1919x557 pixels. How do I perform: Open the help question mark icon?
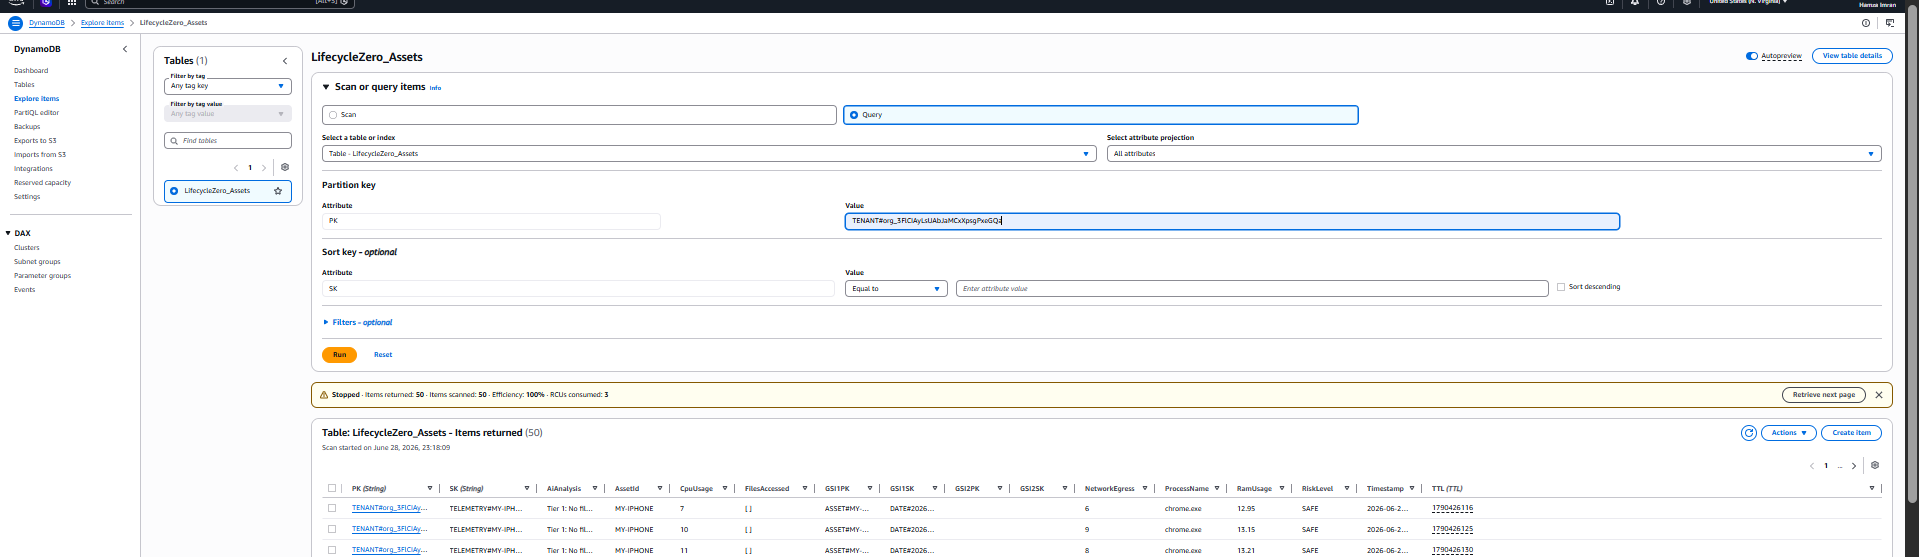click(x=1661, y=3)
